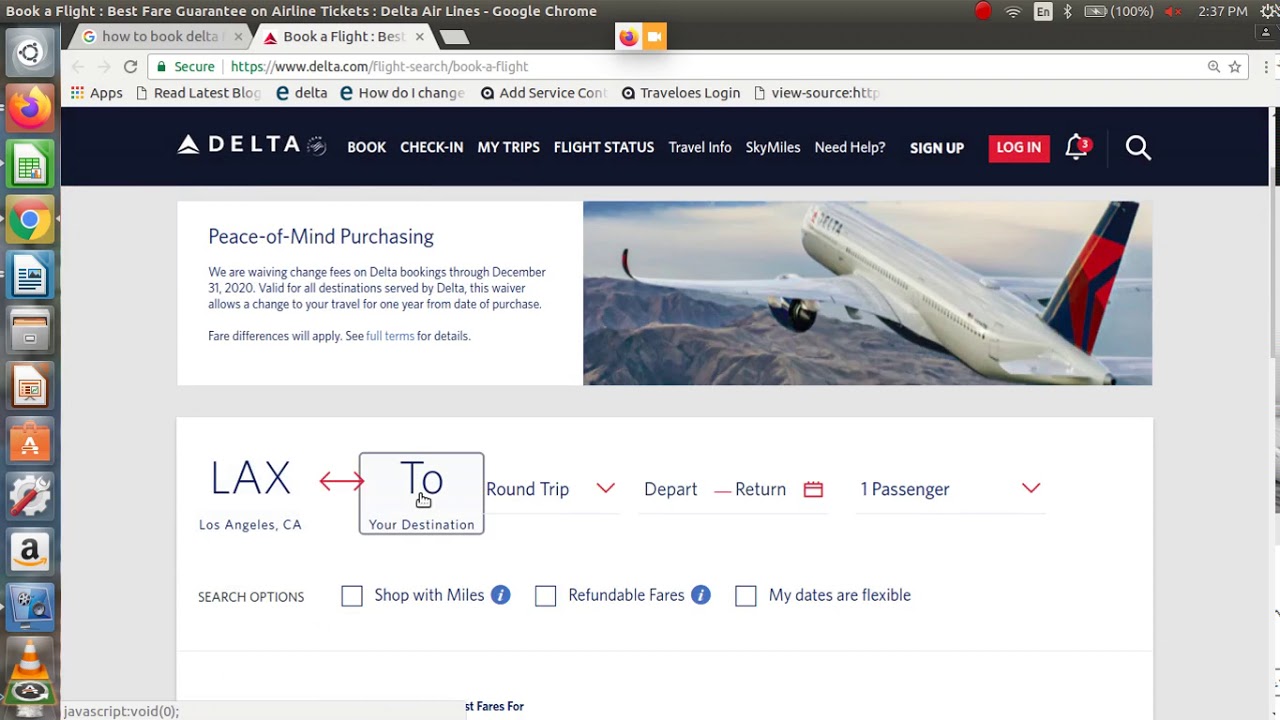Open the 'full terms' link
The image size is (1280, 720).
[390, 336]
